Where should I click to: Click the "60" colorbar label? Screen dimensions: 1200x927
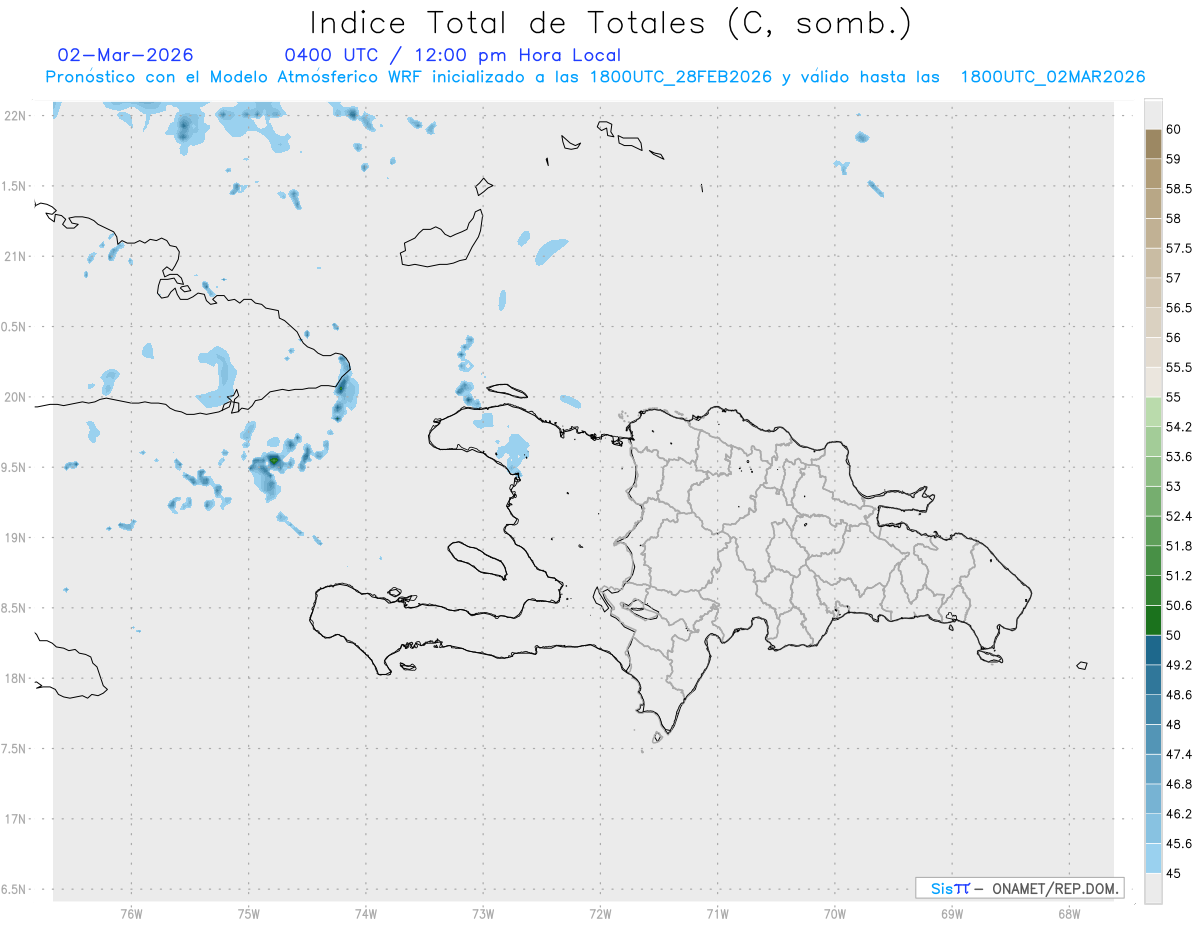click(1174, 129)
